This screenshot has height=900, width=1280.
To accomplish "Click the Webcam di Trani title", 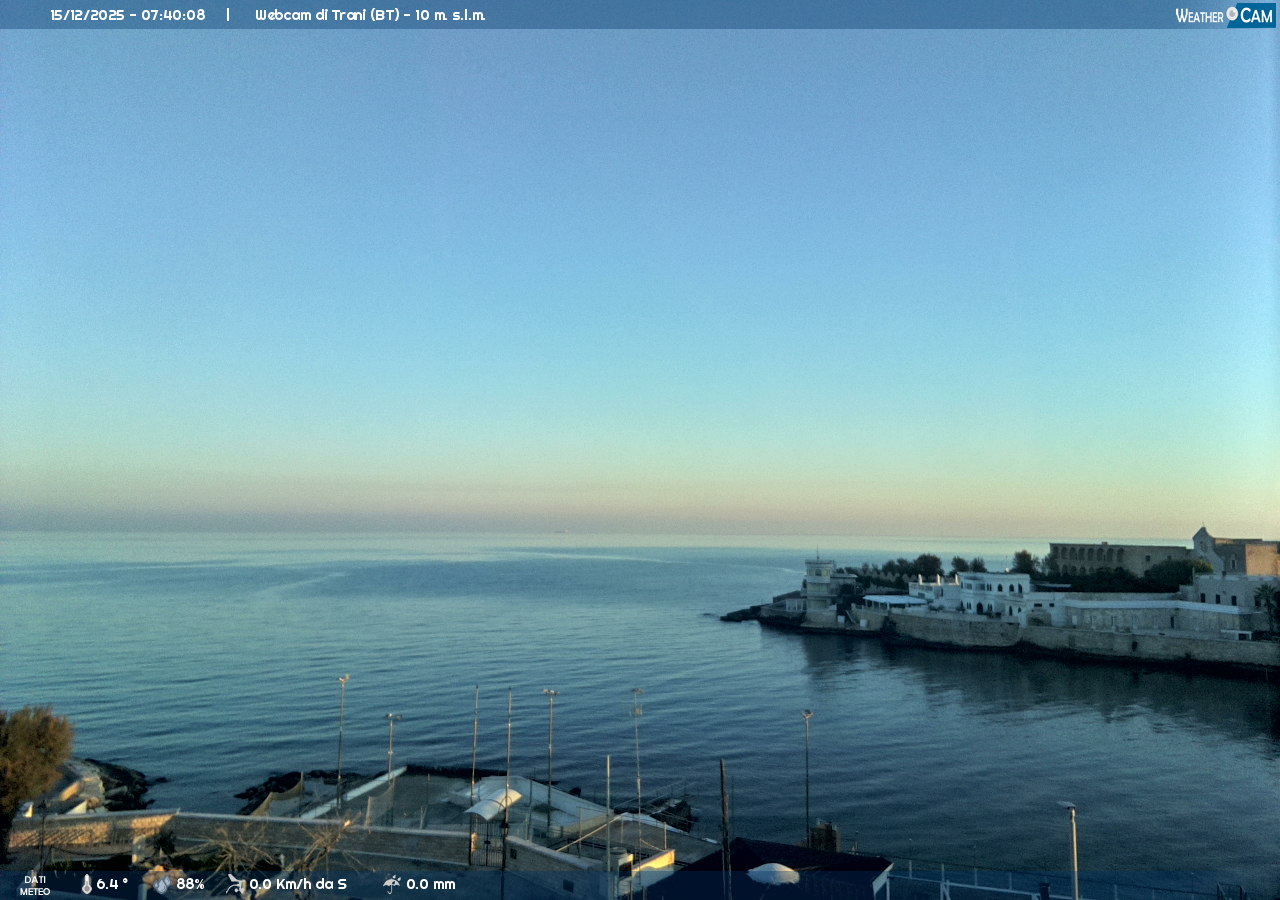I will (370, 15).
